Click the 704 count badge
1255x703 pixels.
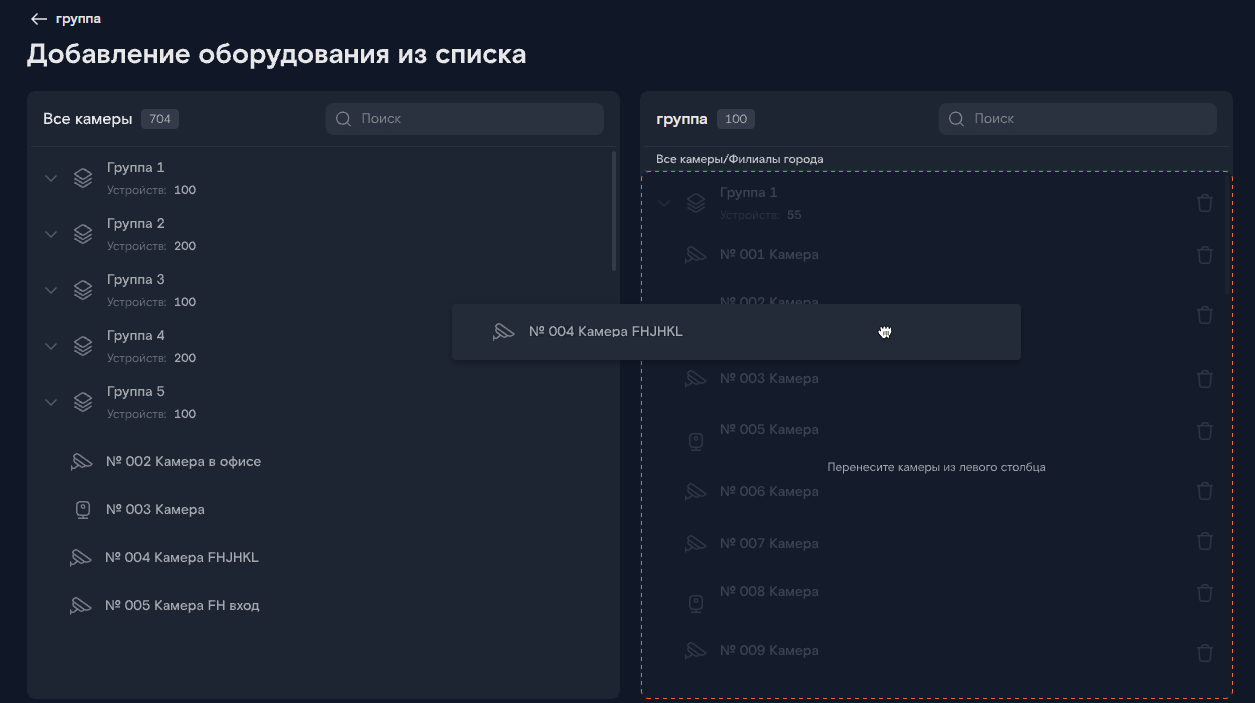tap(160, 119)
